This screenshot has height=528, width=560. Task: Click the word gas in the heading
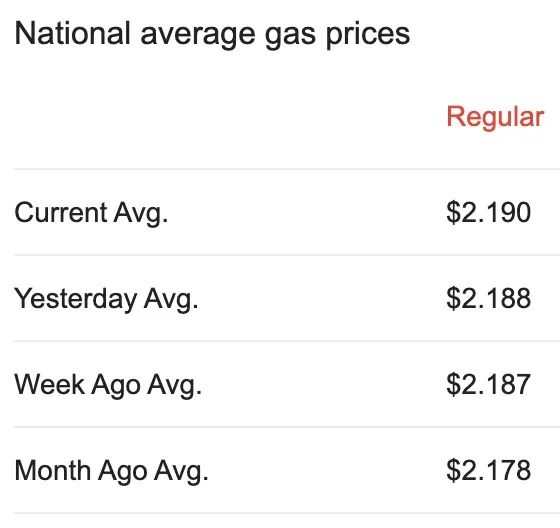tap(290, 36)
